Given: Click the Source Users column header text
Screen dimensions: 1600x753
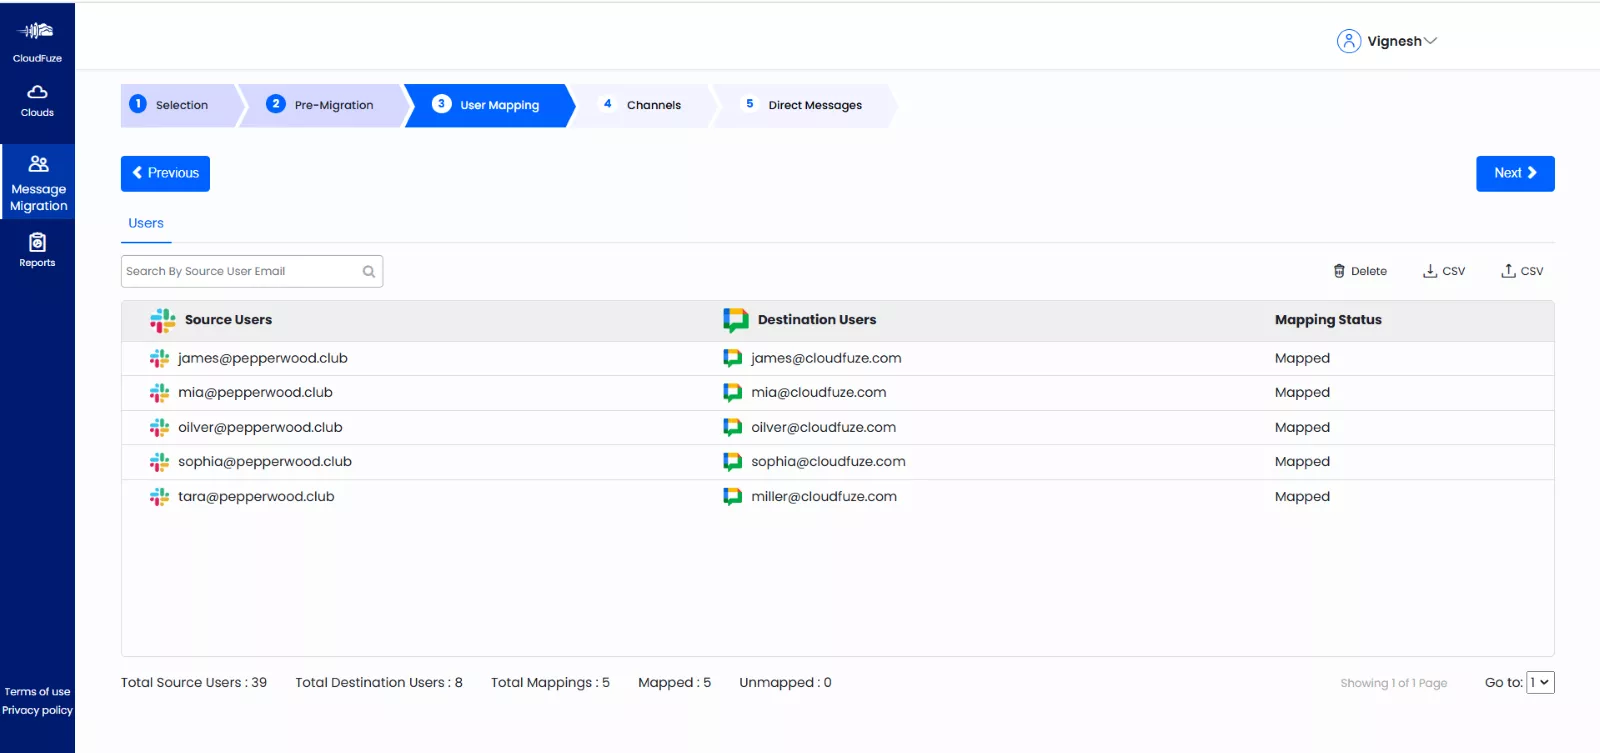Looking at the screenshot, I should pos(228,320).
